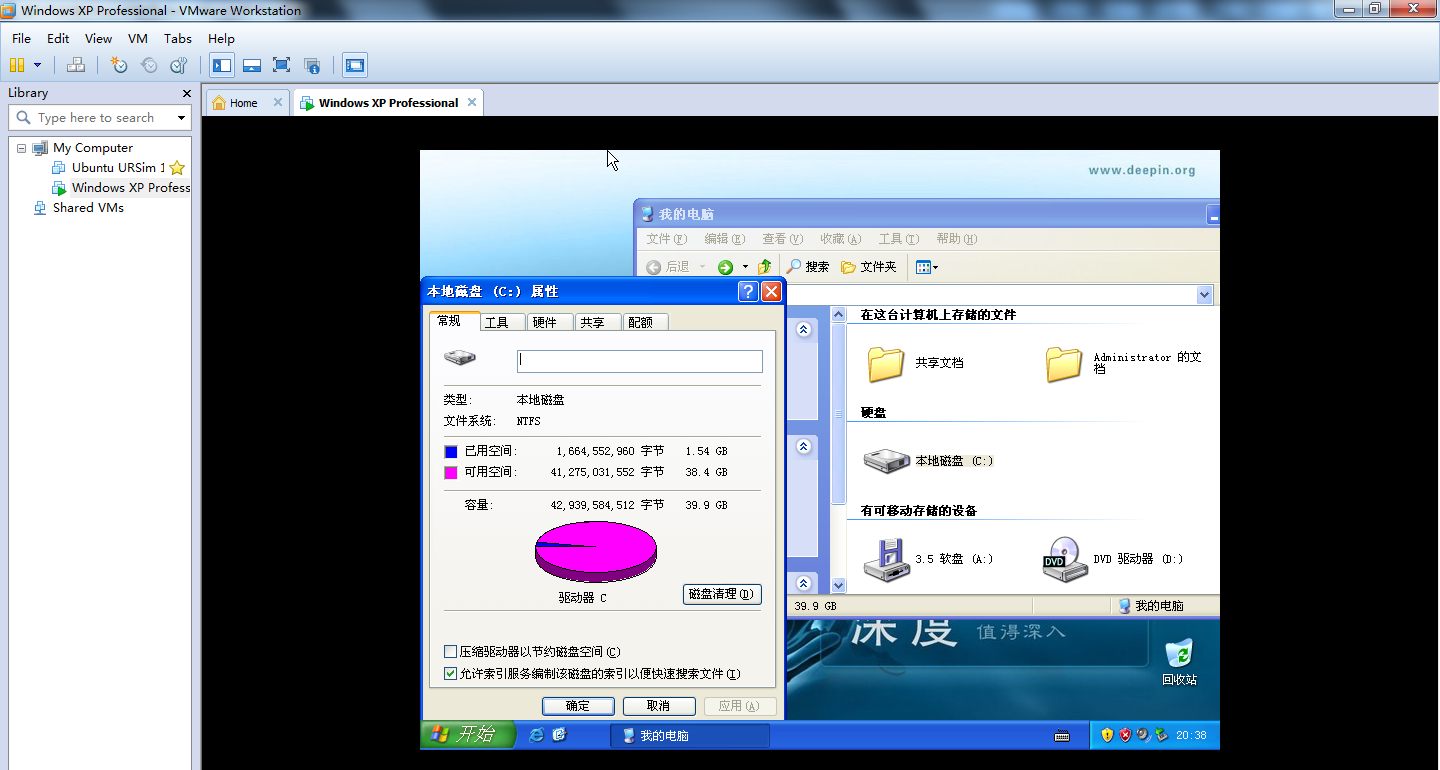
Task: Open the 编辑 menu in 我的电脑 window
Action: [x=724, y=239]
